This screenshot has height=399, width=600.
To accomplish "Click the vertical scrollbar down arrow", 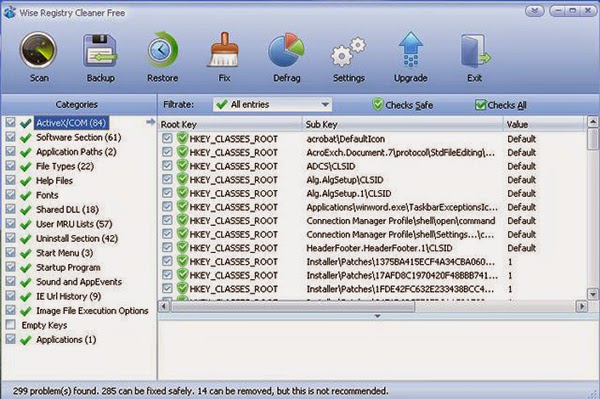I will point(593,294).
